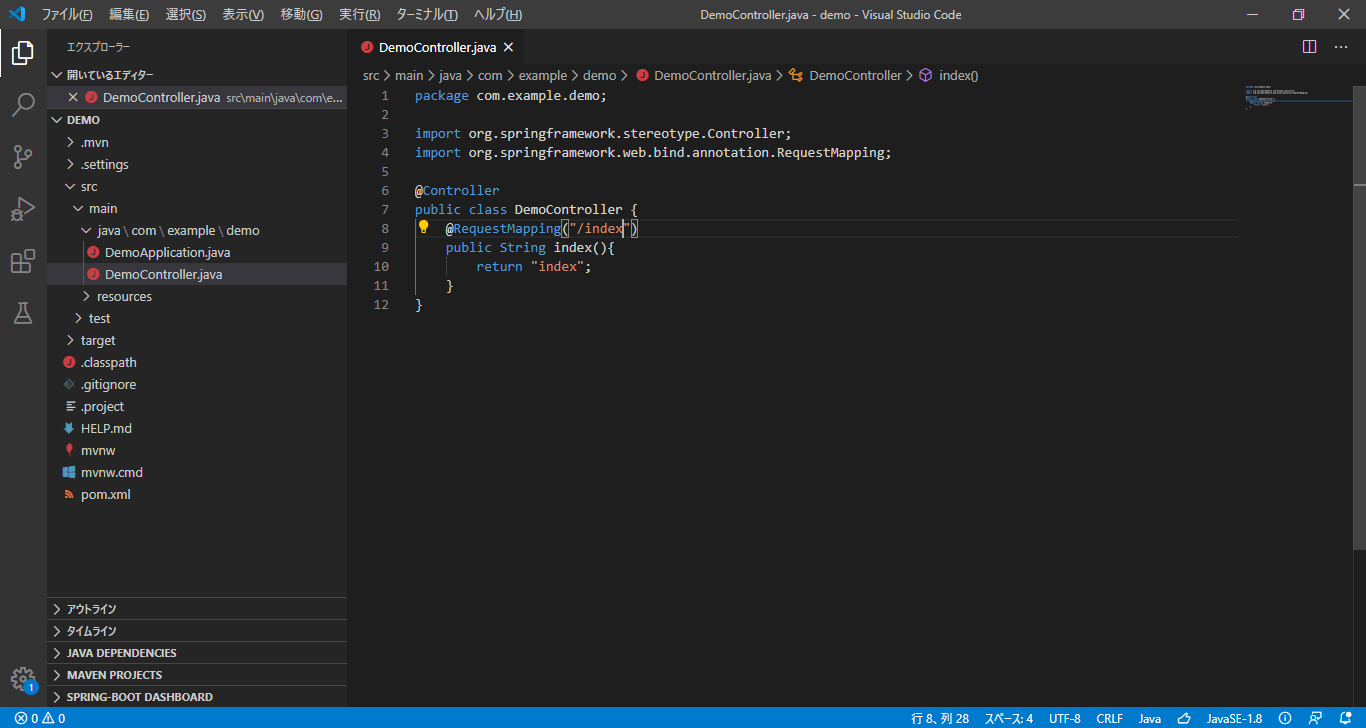Open the 移動(G) menu

(x=301, y=14)
